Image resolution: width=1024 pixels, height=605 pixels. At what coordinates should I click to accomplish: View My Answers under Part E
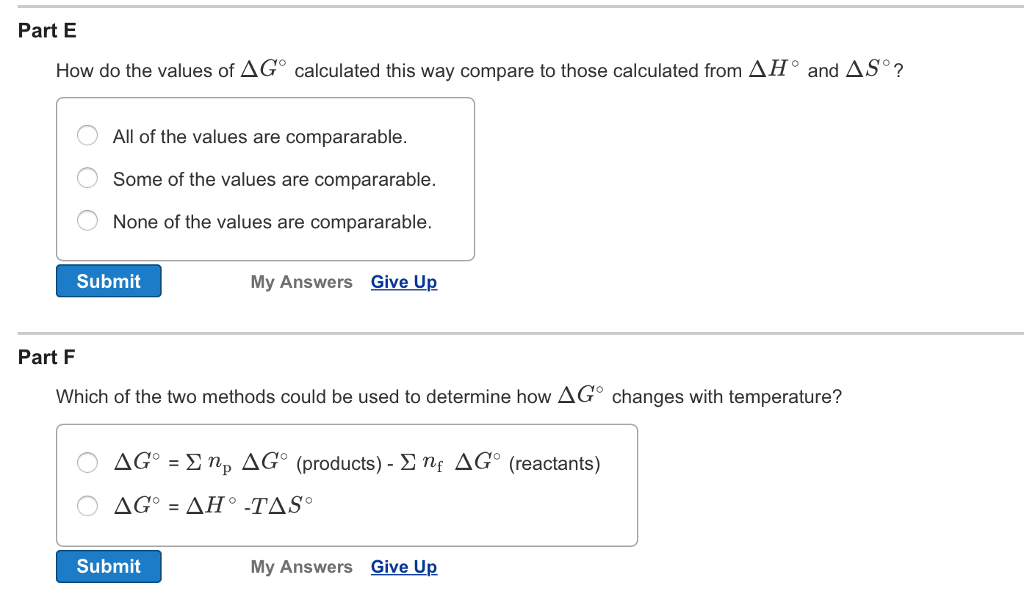301,282
